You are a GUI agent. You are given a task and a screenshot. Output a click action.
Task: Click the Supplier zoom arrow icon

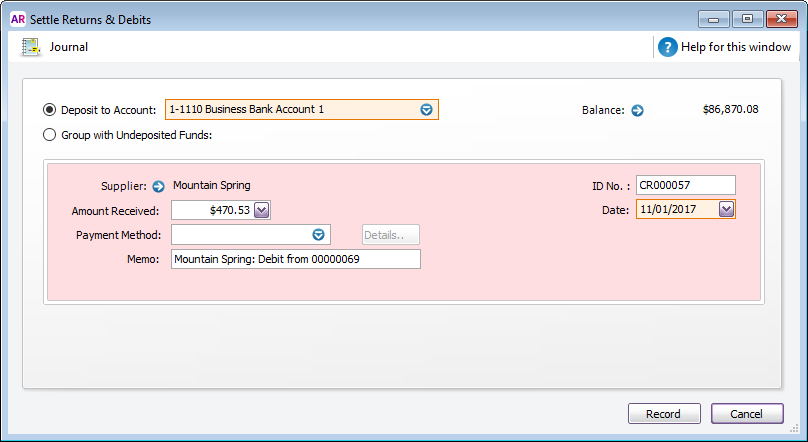coord(158,186)
